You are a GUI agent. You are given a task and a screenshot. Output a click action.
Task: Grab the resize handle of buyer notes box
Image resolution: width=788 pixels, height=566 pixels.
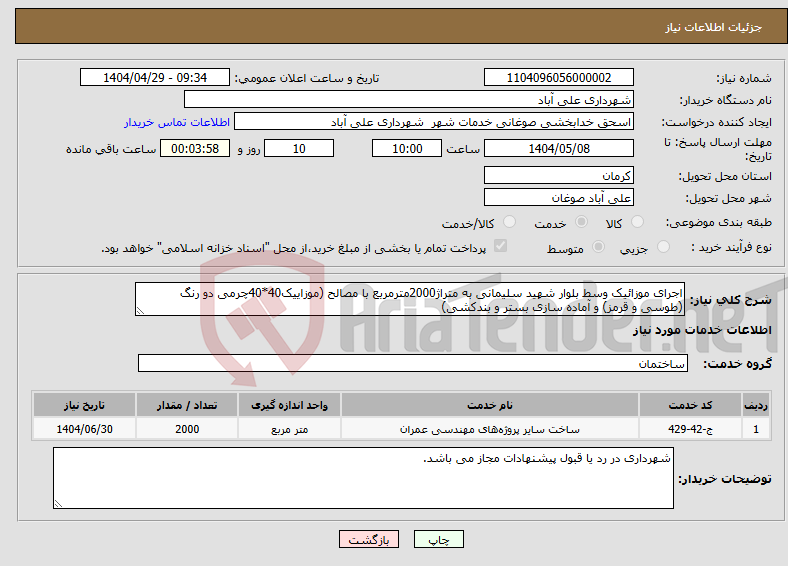pyautogui.click(x=58, y=503)
